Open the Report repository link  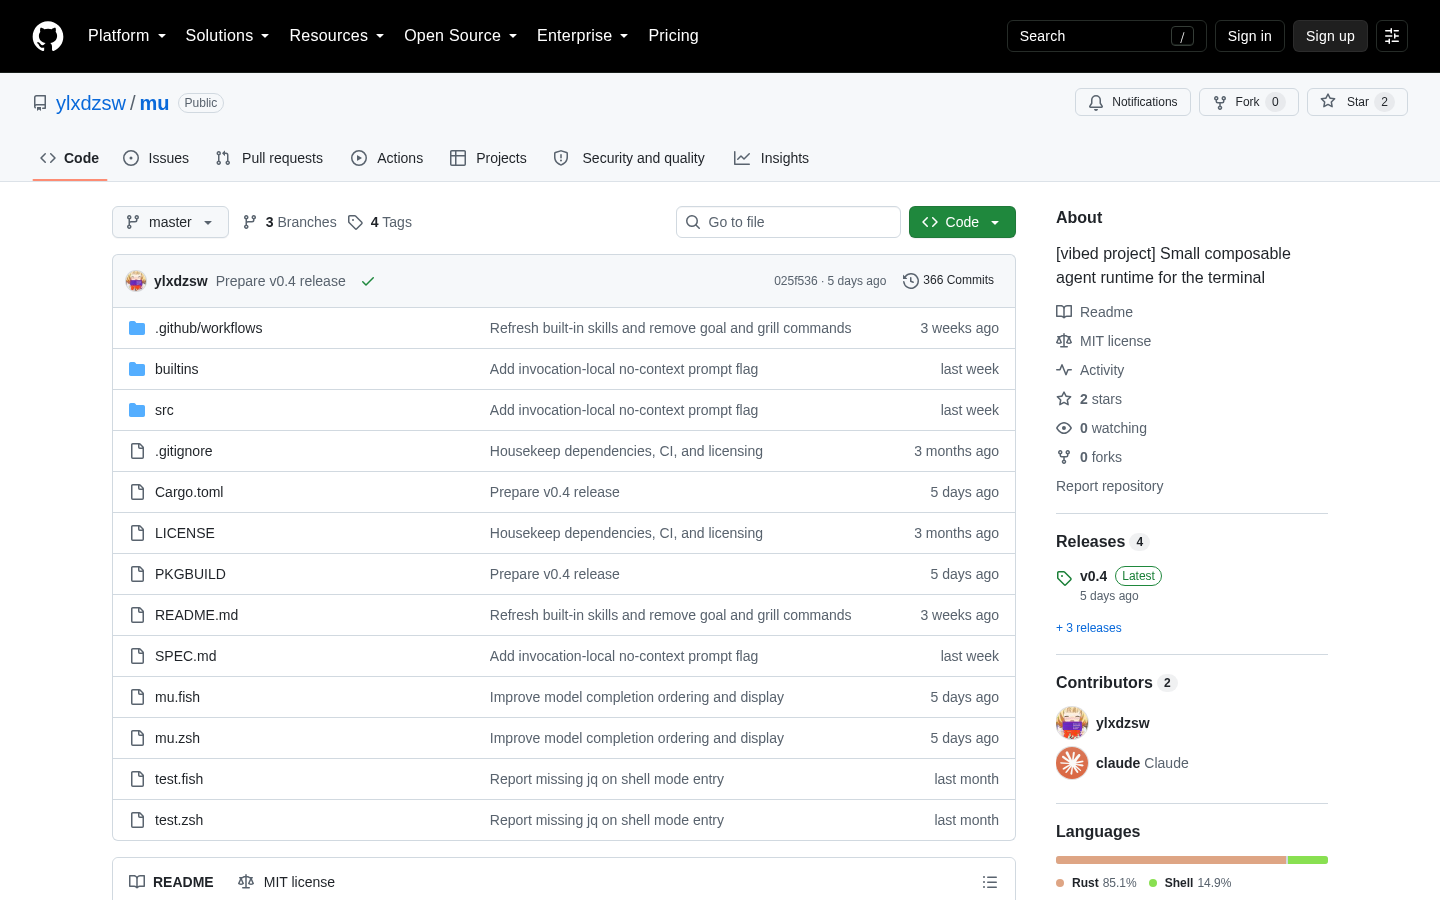point(1109,486)
